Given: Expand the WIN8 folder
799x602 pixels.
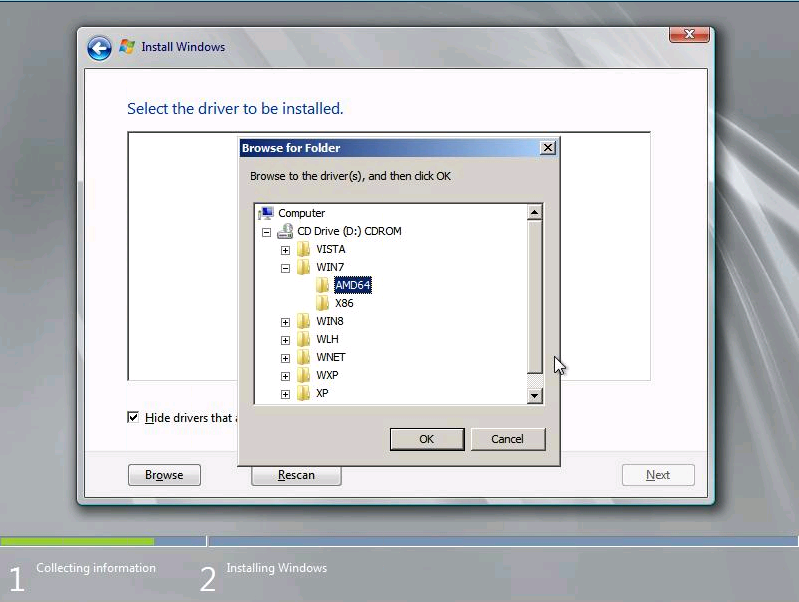Looking at the screenshot, I should 285,322.
